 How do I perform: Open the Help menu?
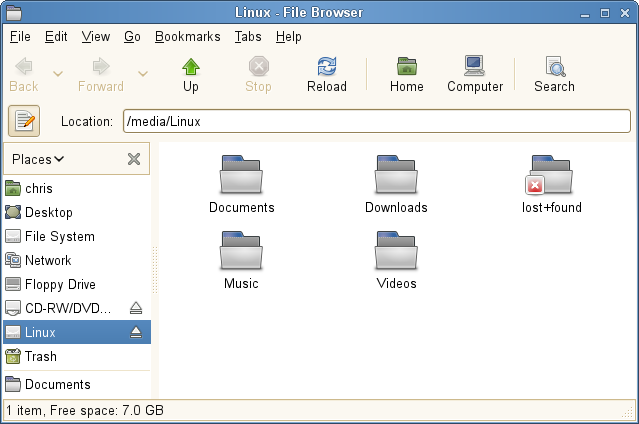coord(289,37)
